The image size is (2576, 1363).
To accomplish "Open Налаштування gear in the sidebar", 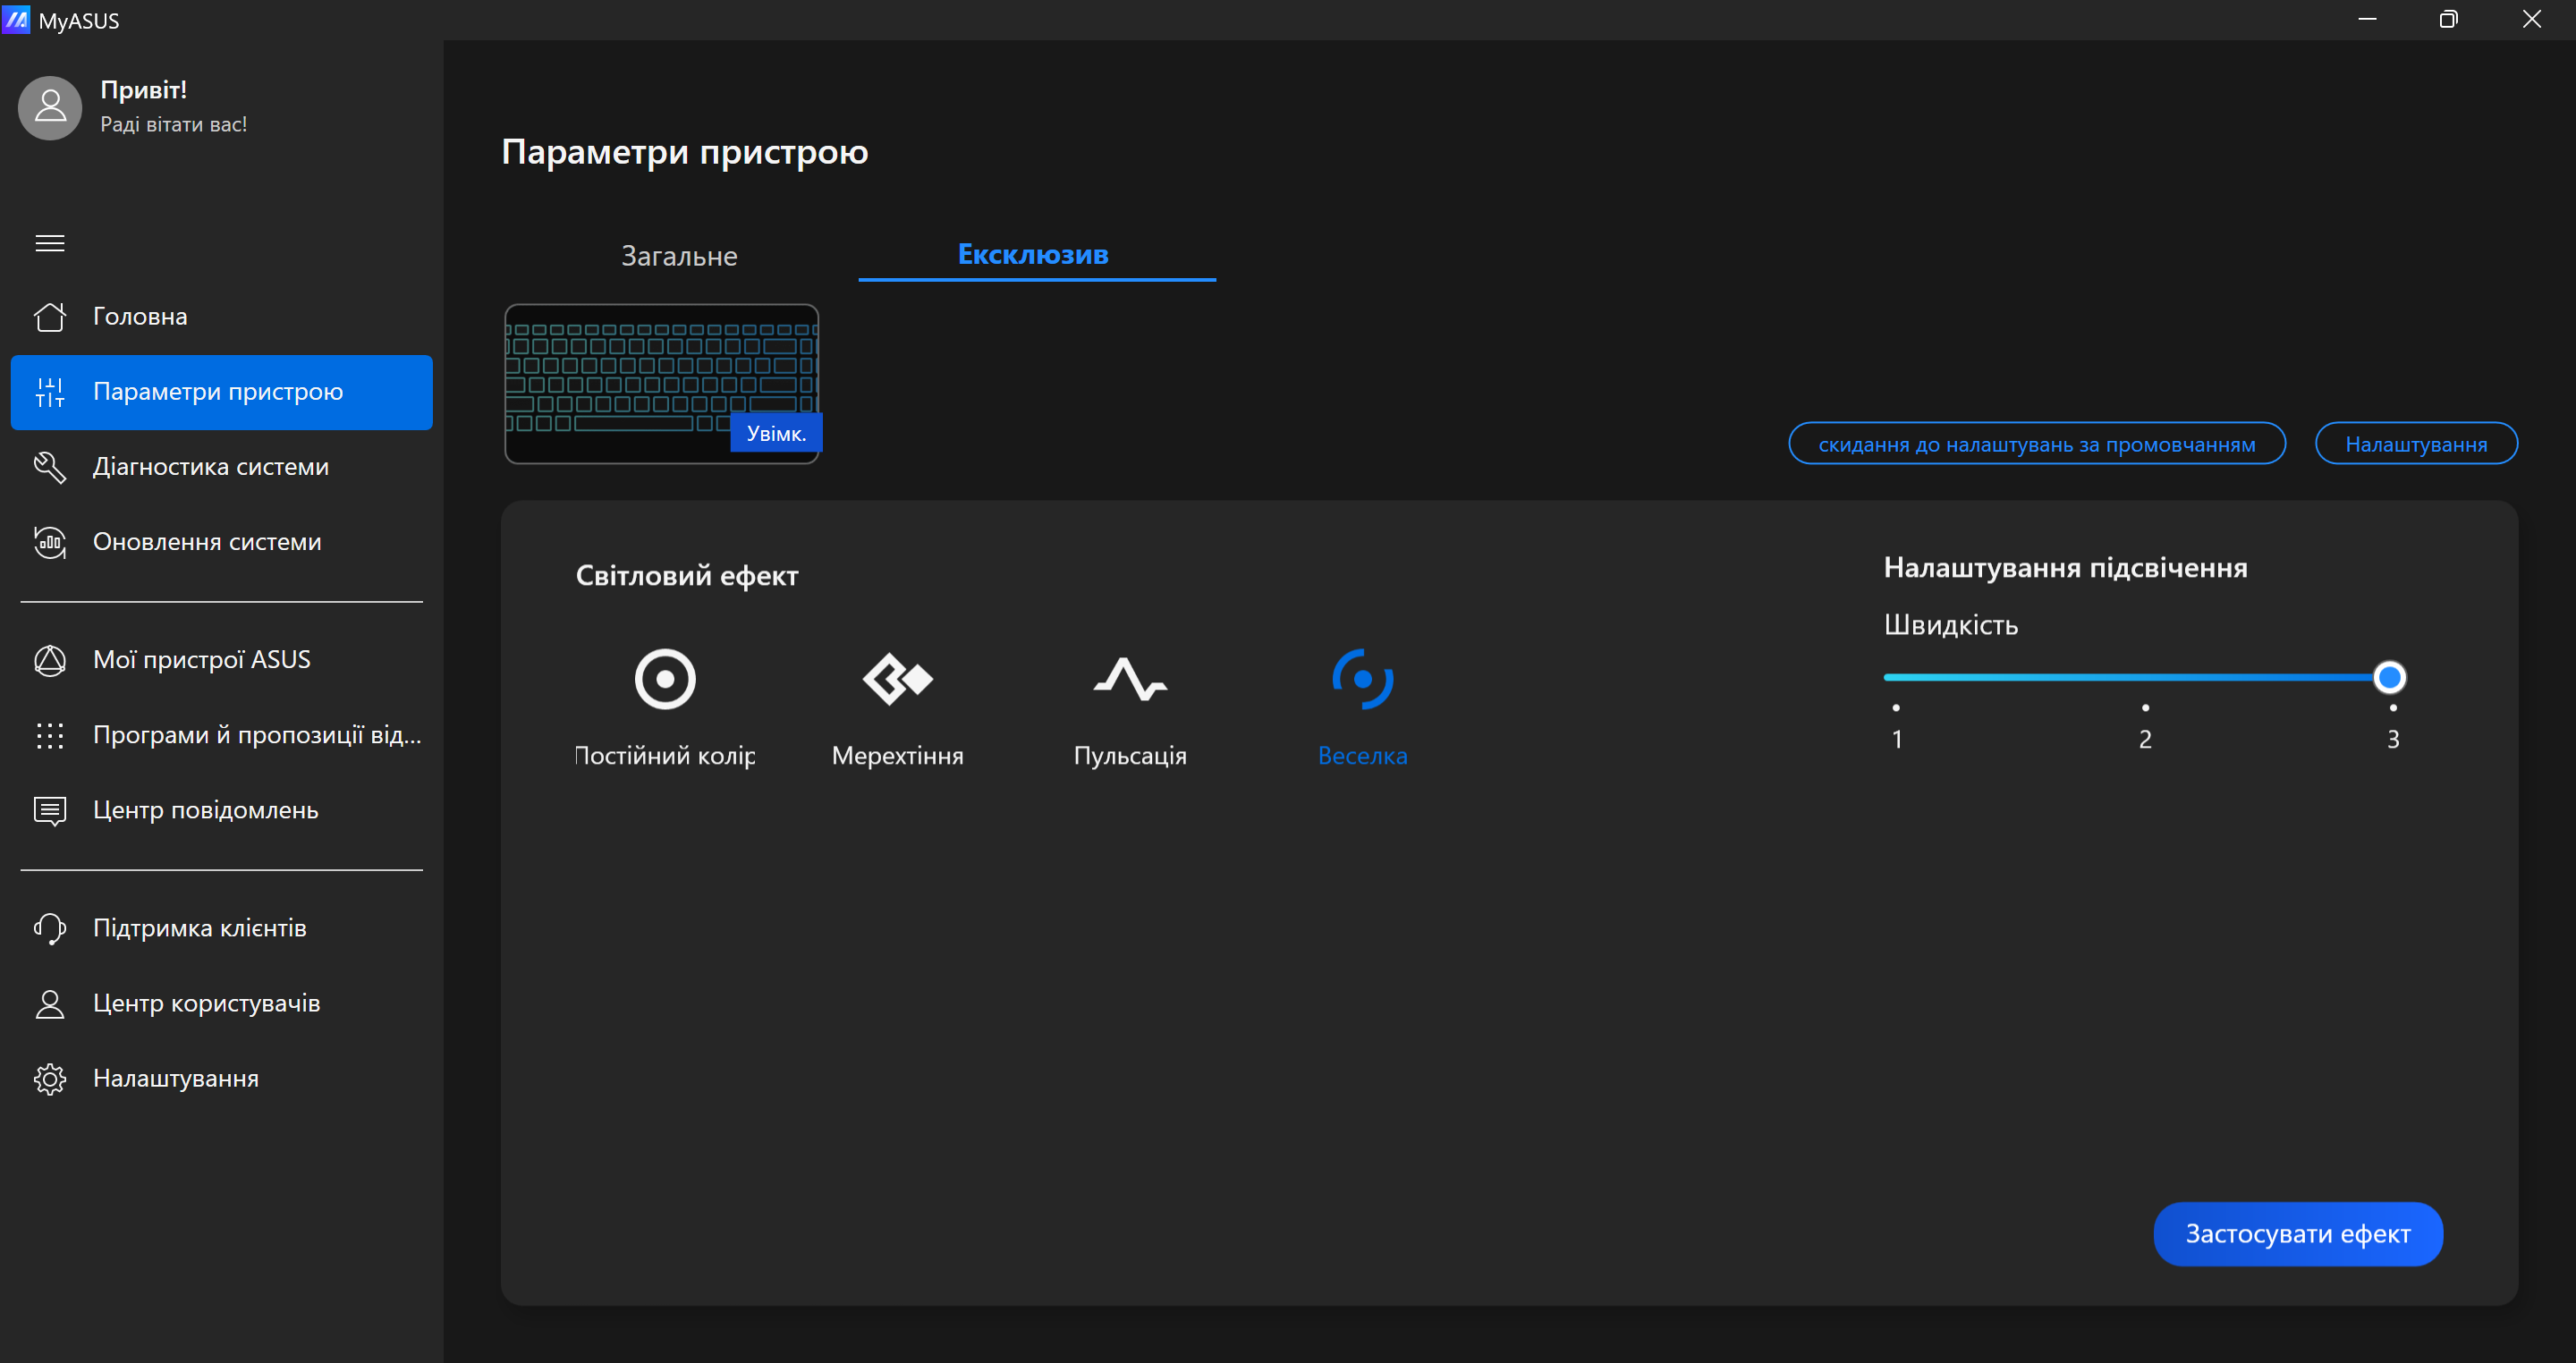I will [x=175, y=1079].
